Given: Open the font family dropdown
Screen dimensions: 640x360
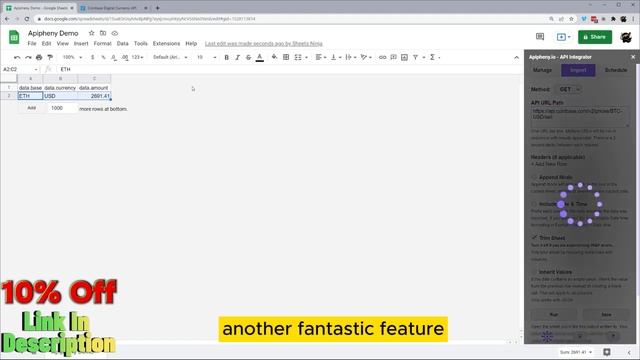Looking at the screenshot, I should [x=170, y=58].
